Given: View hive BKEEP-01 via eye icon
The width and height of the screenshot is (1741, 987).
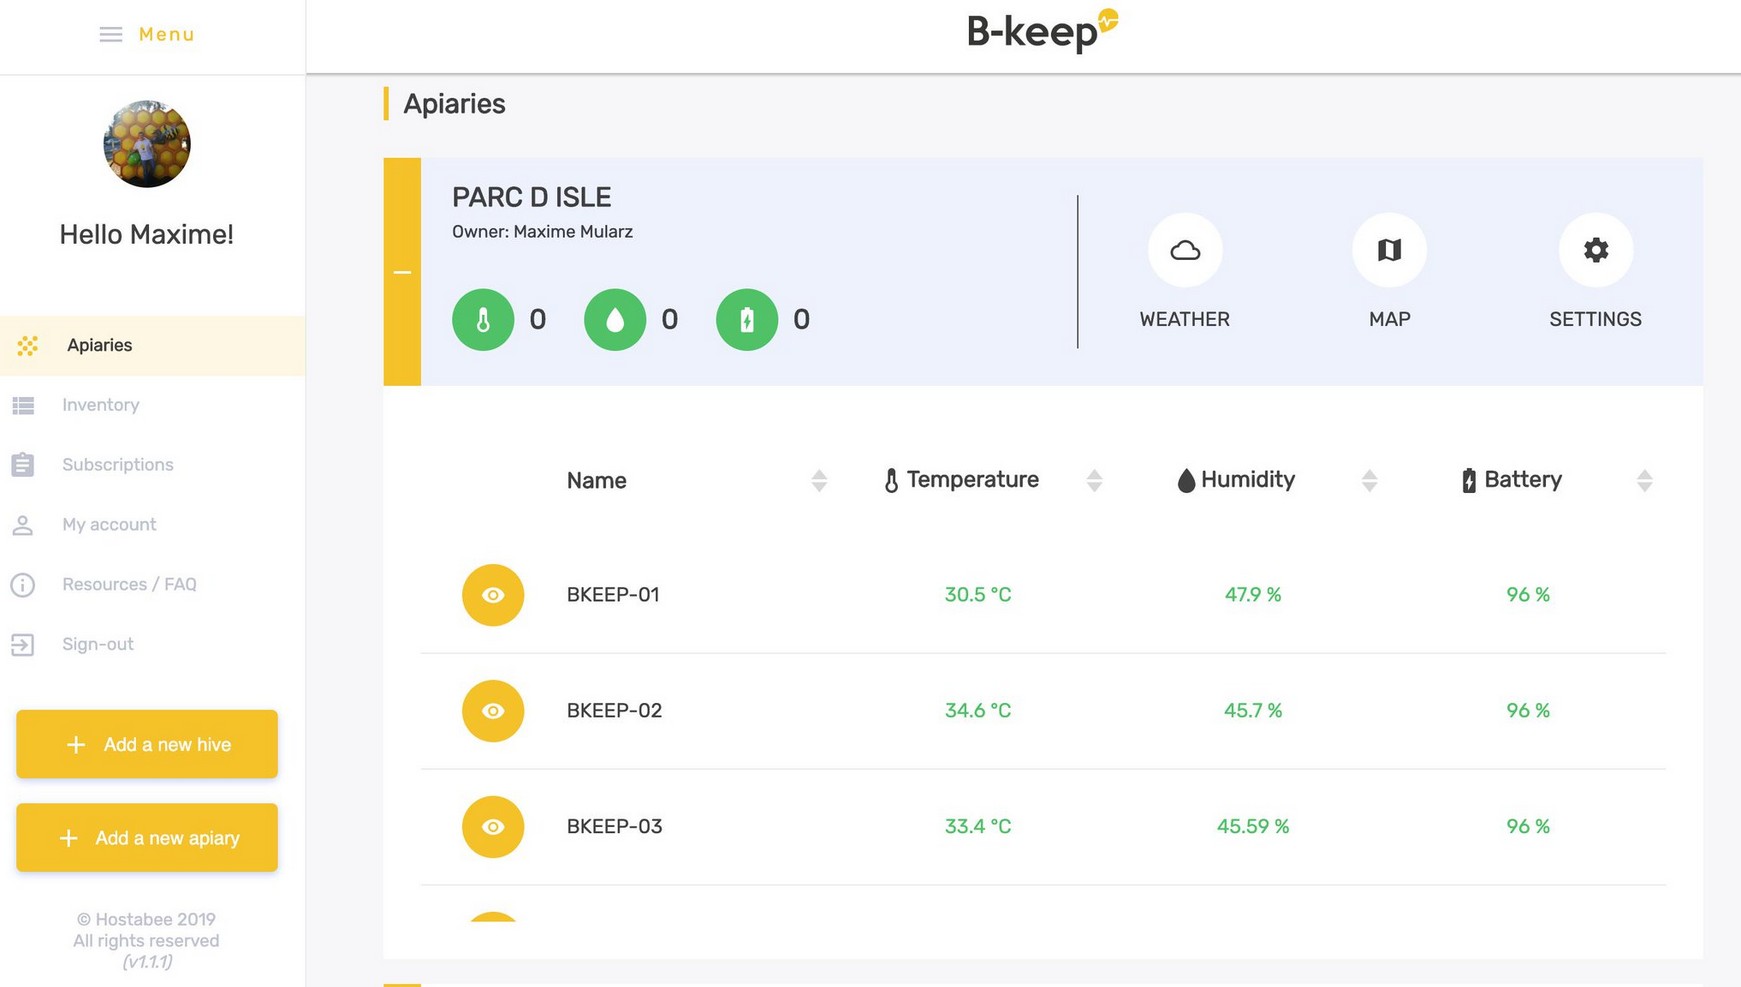Looking at the screenshot, I should [493, 595].
